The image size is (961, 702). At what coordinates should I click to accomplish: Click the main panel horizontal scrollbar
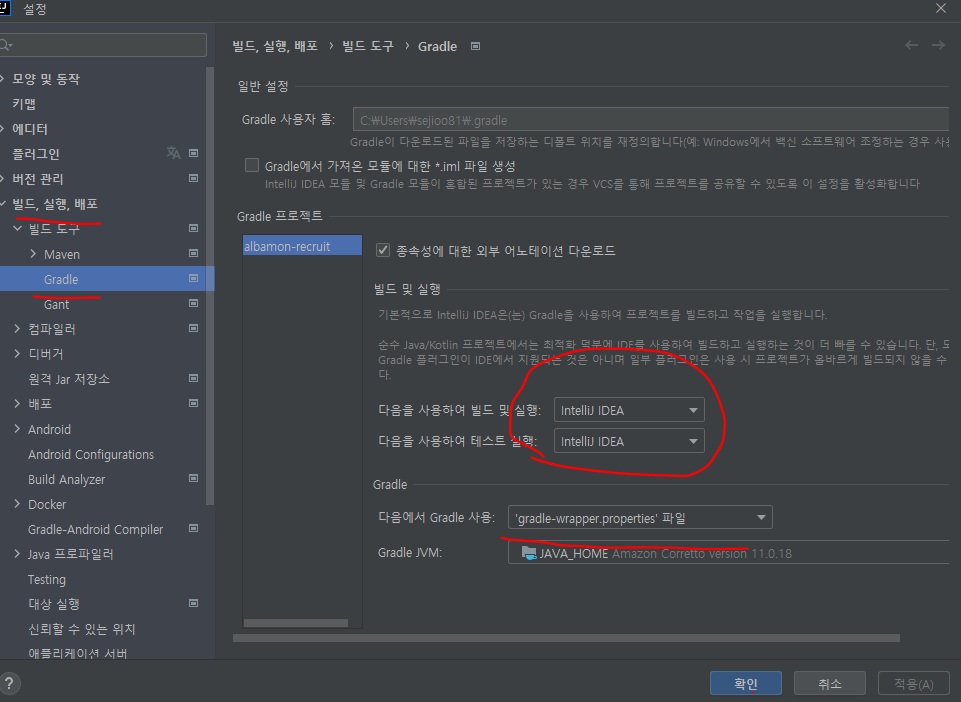coord(566,638)
